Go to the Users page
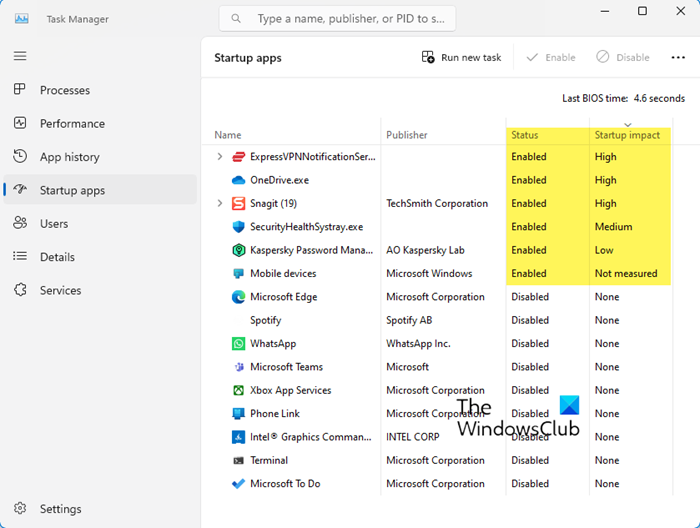This screenshot has height=528, width=700. [100, 223]
